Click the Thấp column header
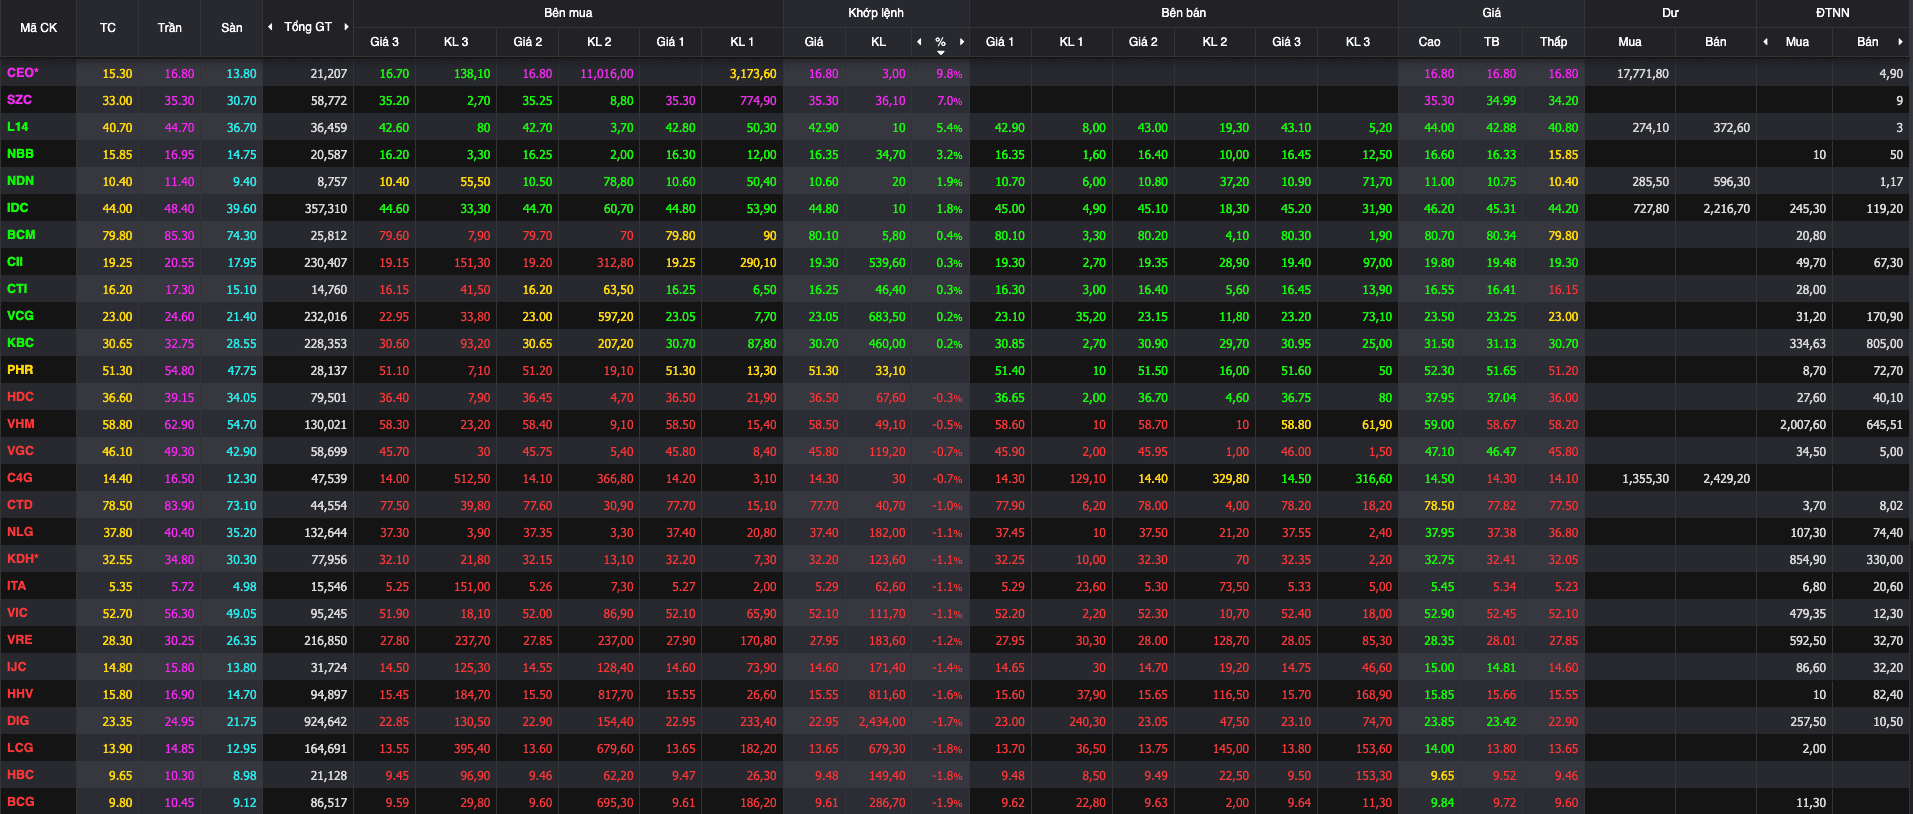The image size is (1913, 814). tap(1553, 42)
